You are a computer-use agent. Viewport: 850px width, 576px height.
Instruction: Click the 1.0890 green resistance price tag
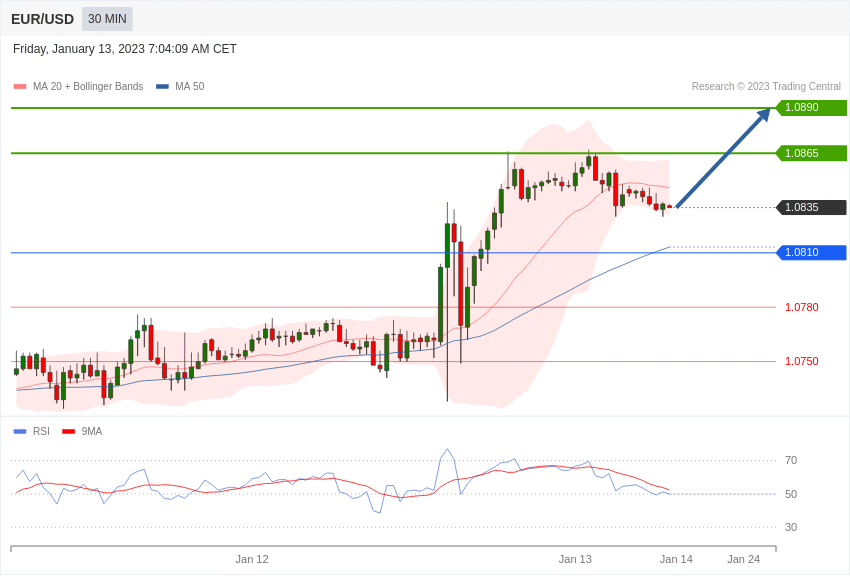812,107
